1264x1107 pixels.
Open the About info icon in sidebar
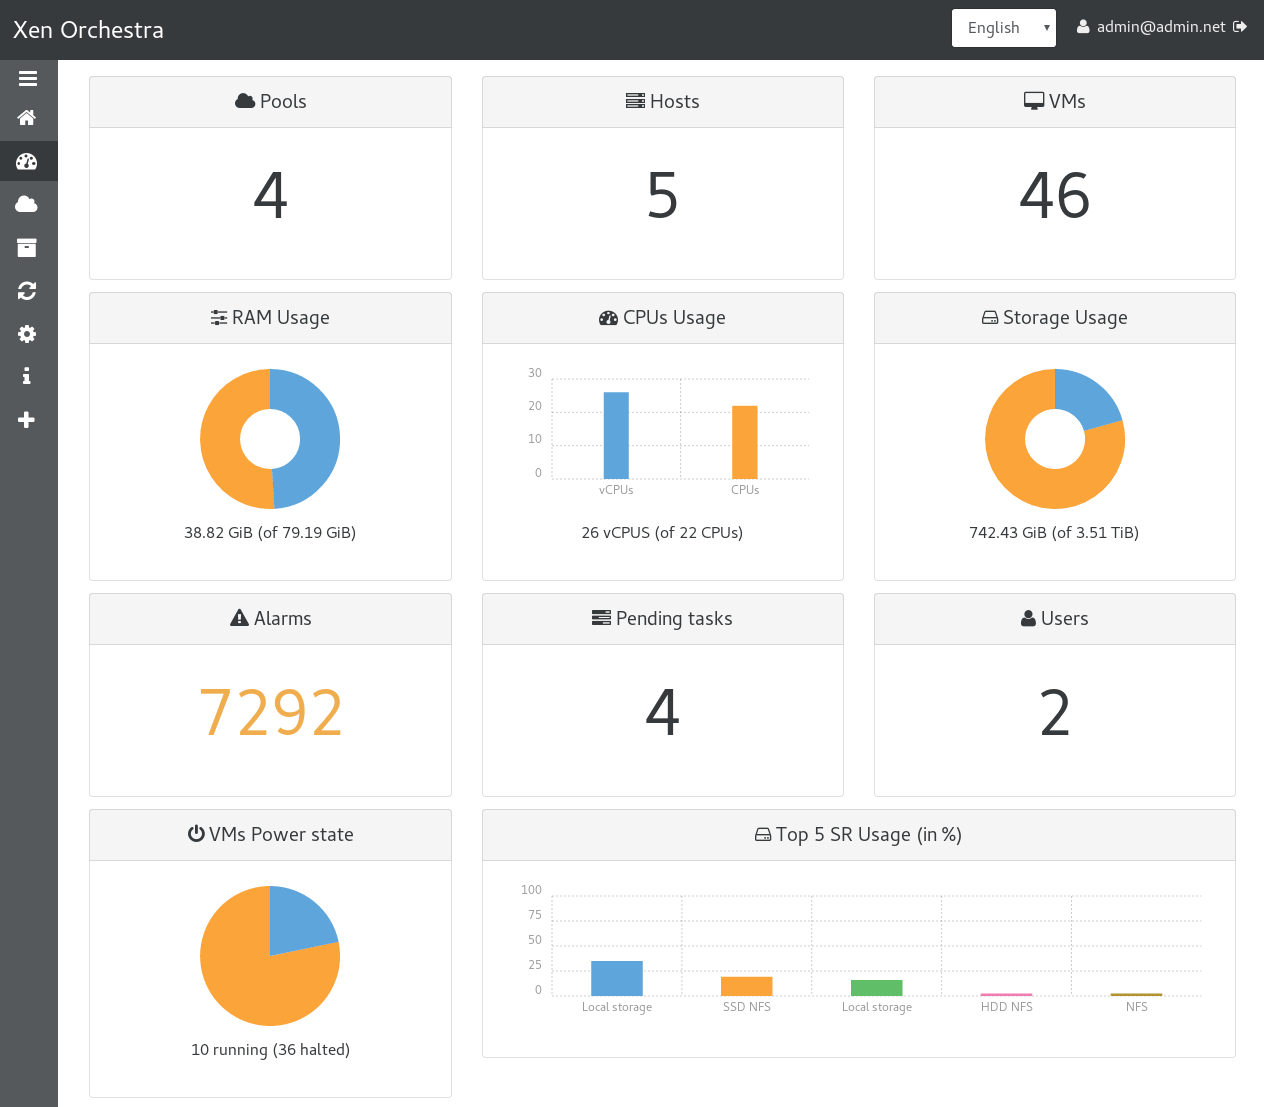coord(27,376)
